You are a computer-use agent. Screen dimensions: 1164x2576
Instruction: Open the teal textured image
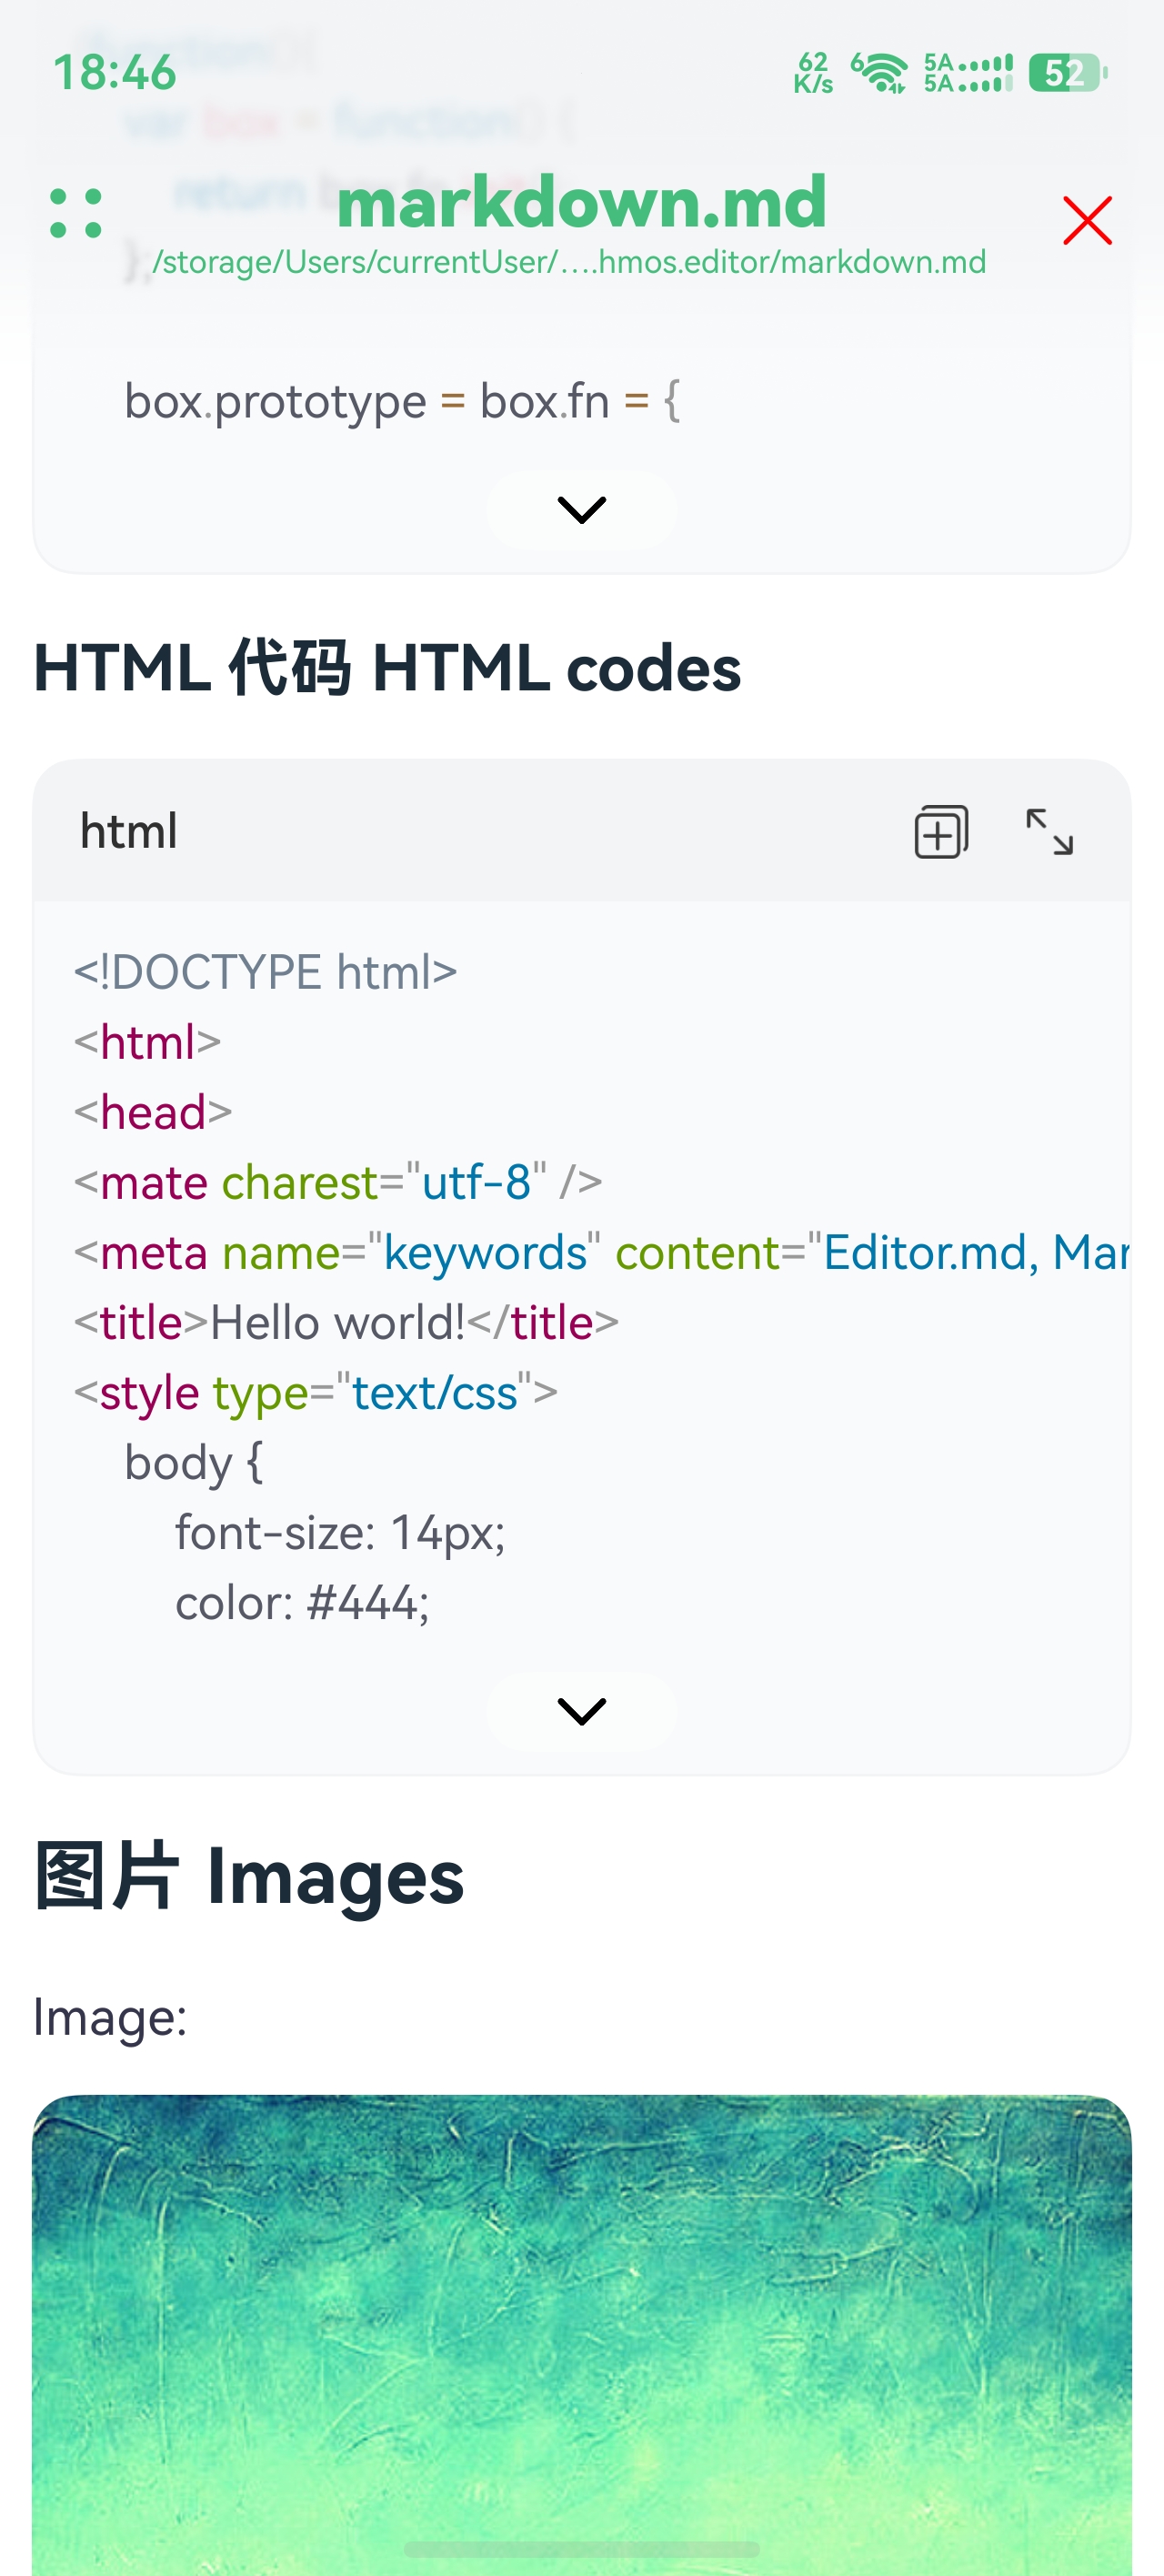582,2334
